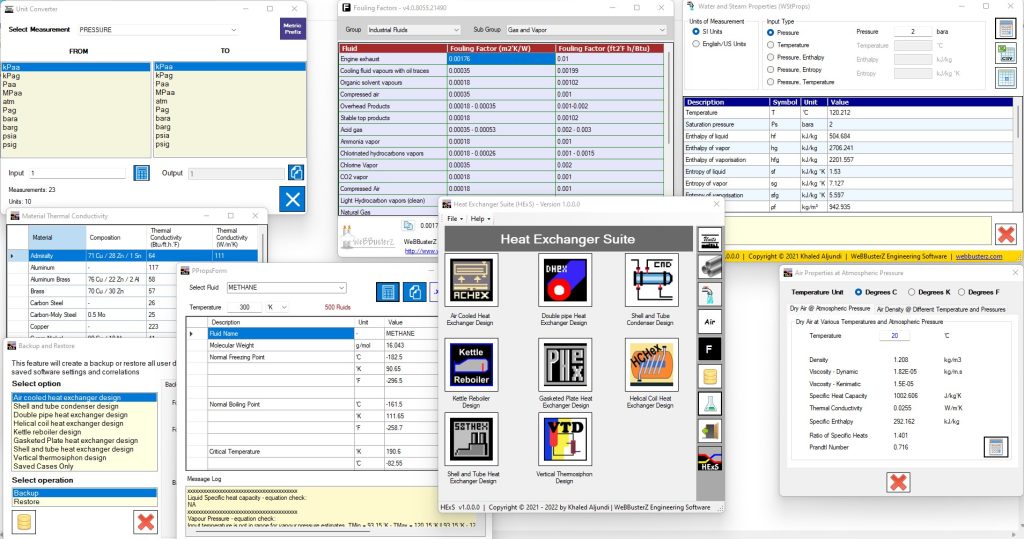The height and width of the screenshot is (539, 1024).
Task: Click Temperature field in Air Properties window
Action: pyautogui.click(x=895, y=335)
